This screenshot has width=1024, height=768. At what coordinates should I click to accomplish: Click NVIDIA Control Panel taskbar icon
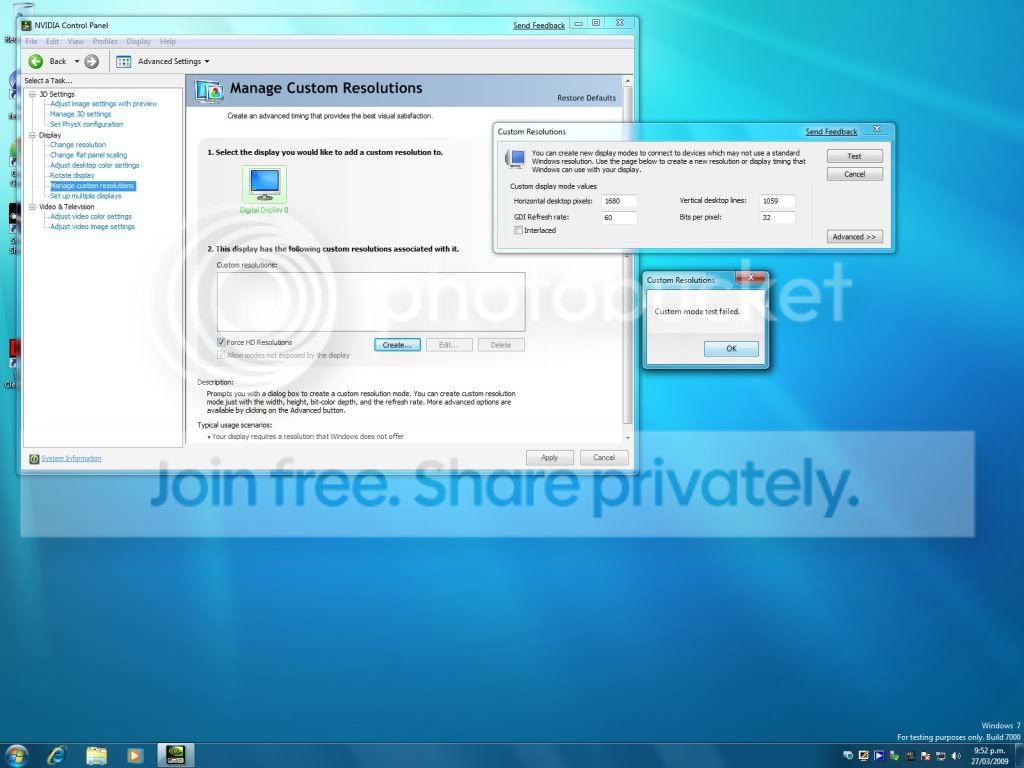175,756
